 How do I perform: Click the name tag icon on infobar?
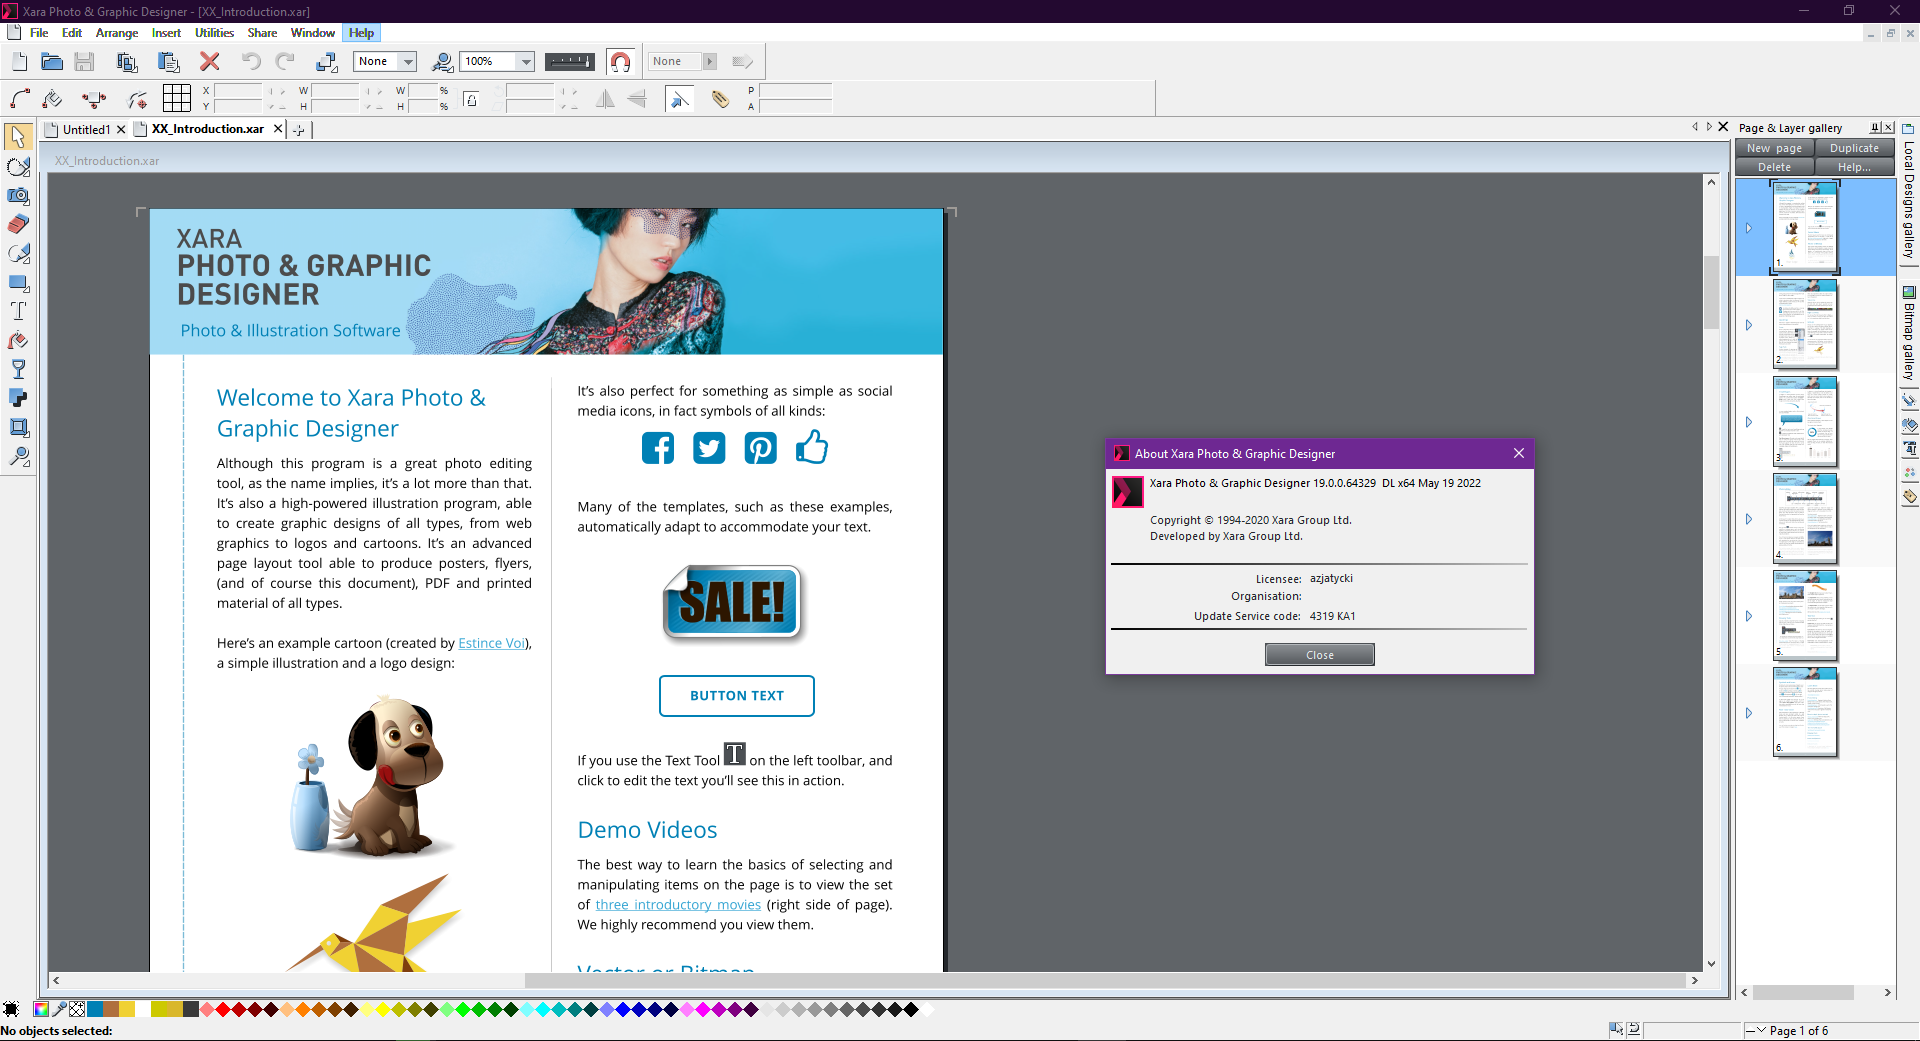(x=720, y=98)
